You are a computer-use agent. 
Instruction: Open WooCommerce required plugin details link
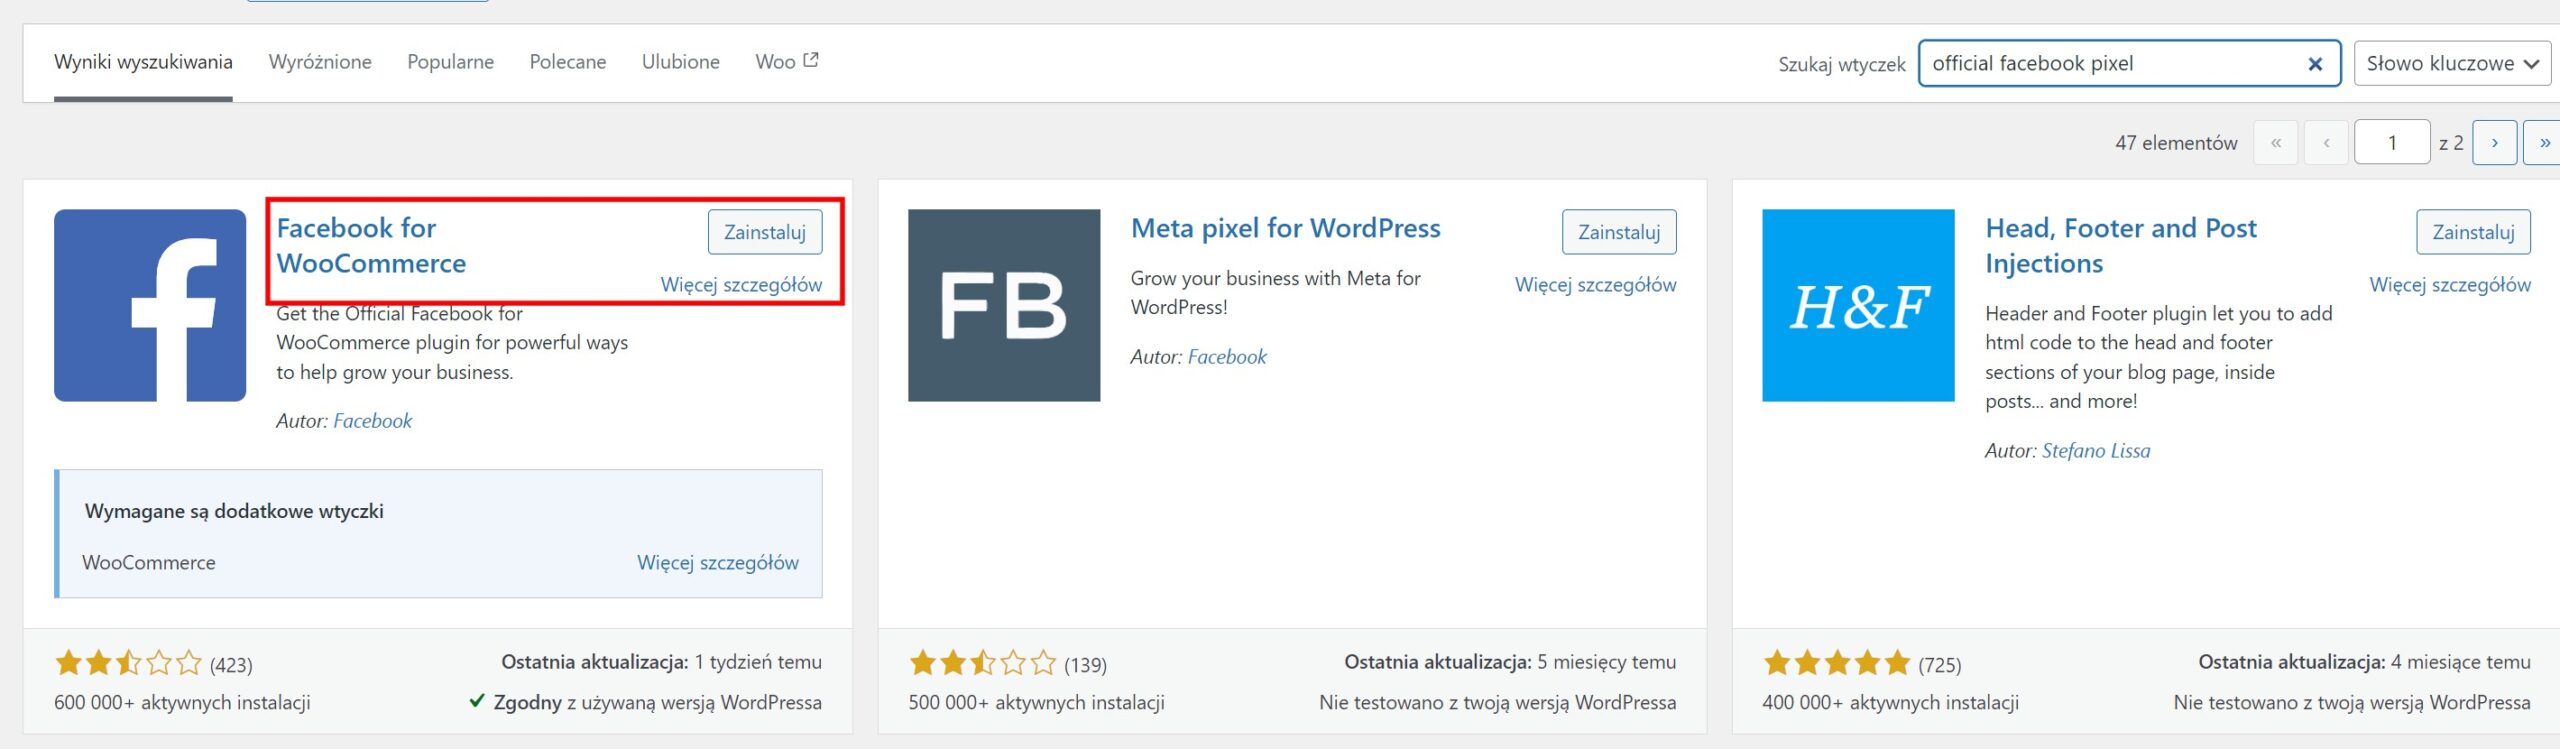718,563
